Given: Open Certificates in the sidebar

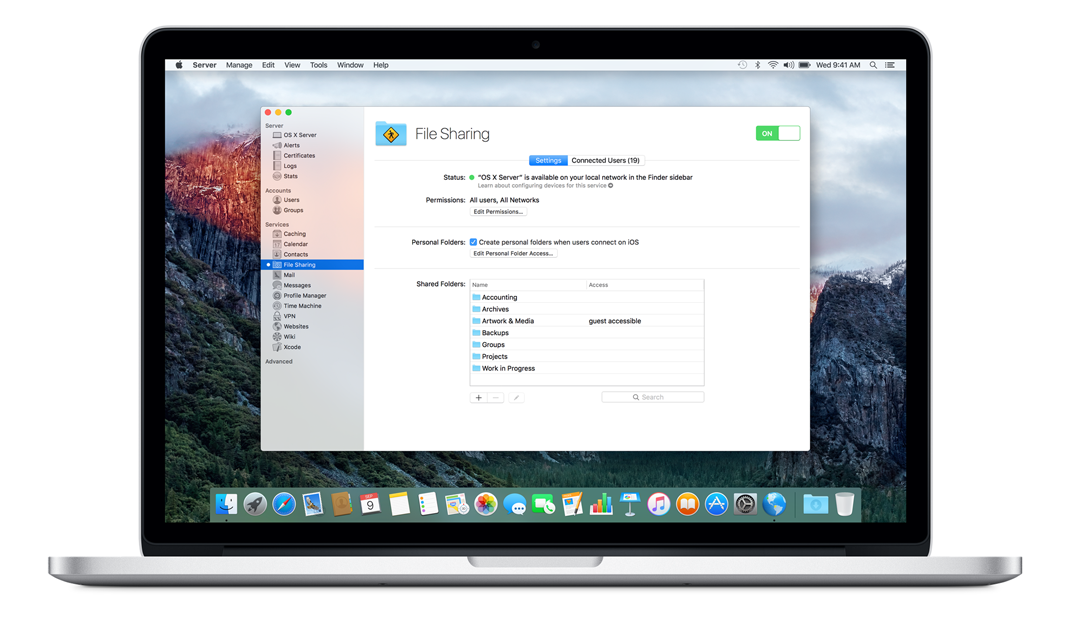Looking at the screenshot, I should point(299,156).
